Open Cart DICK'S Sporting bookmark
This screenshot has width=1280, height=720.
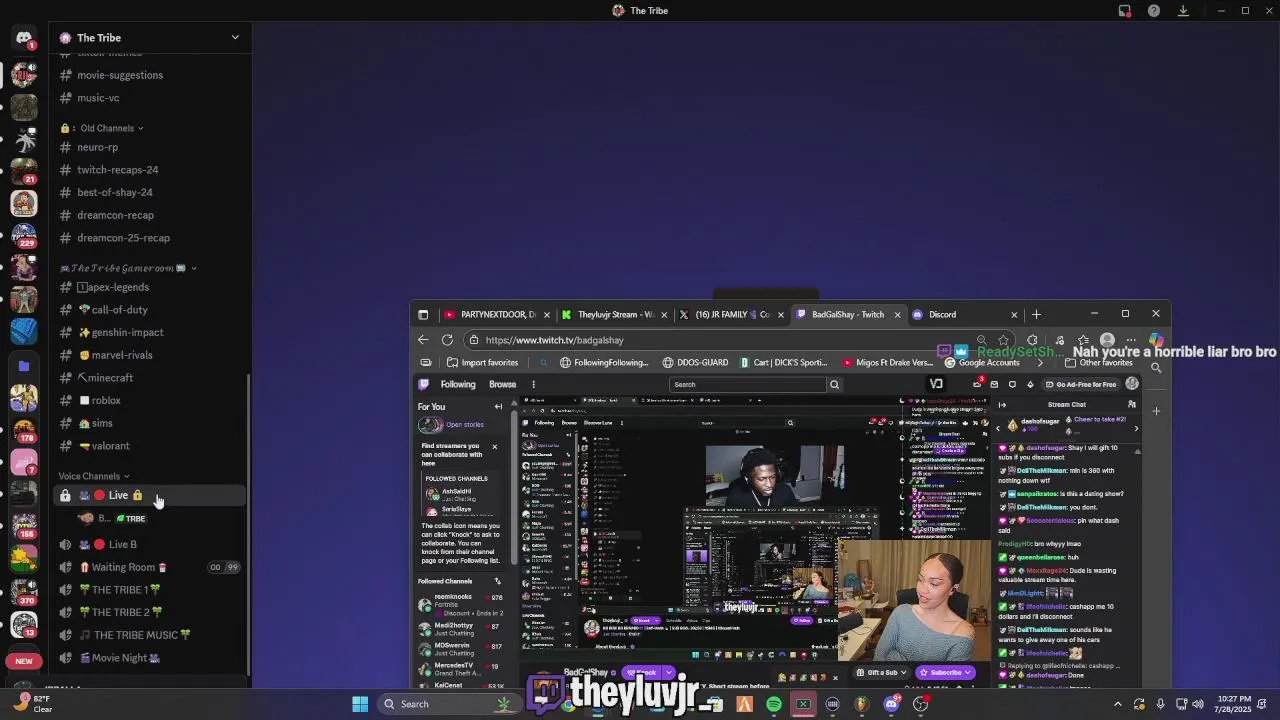(x=783, y=363)
